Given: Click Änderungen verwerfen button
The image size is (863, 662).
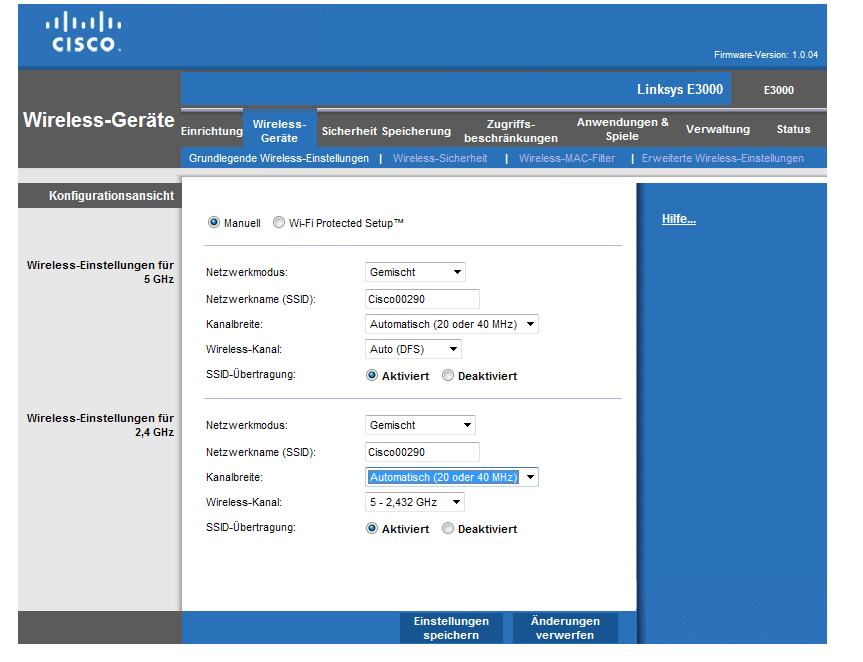Looking at the screenshot, I should [x=565, y=628].
